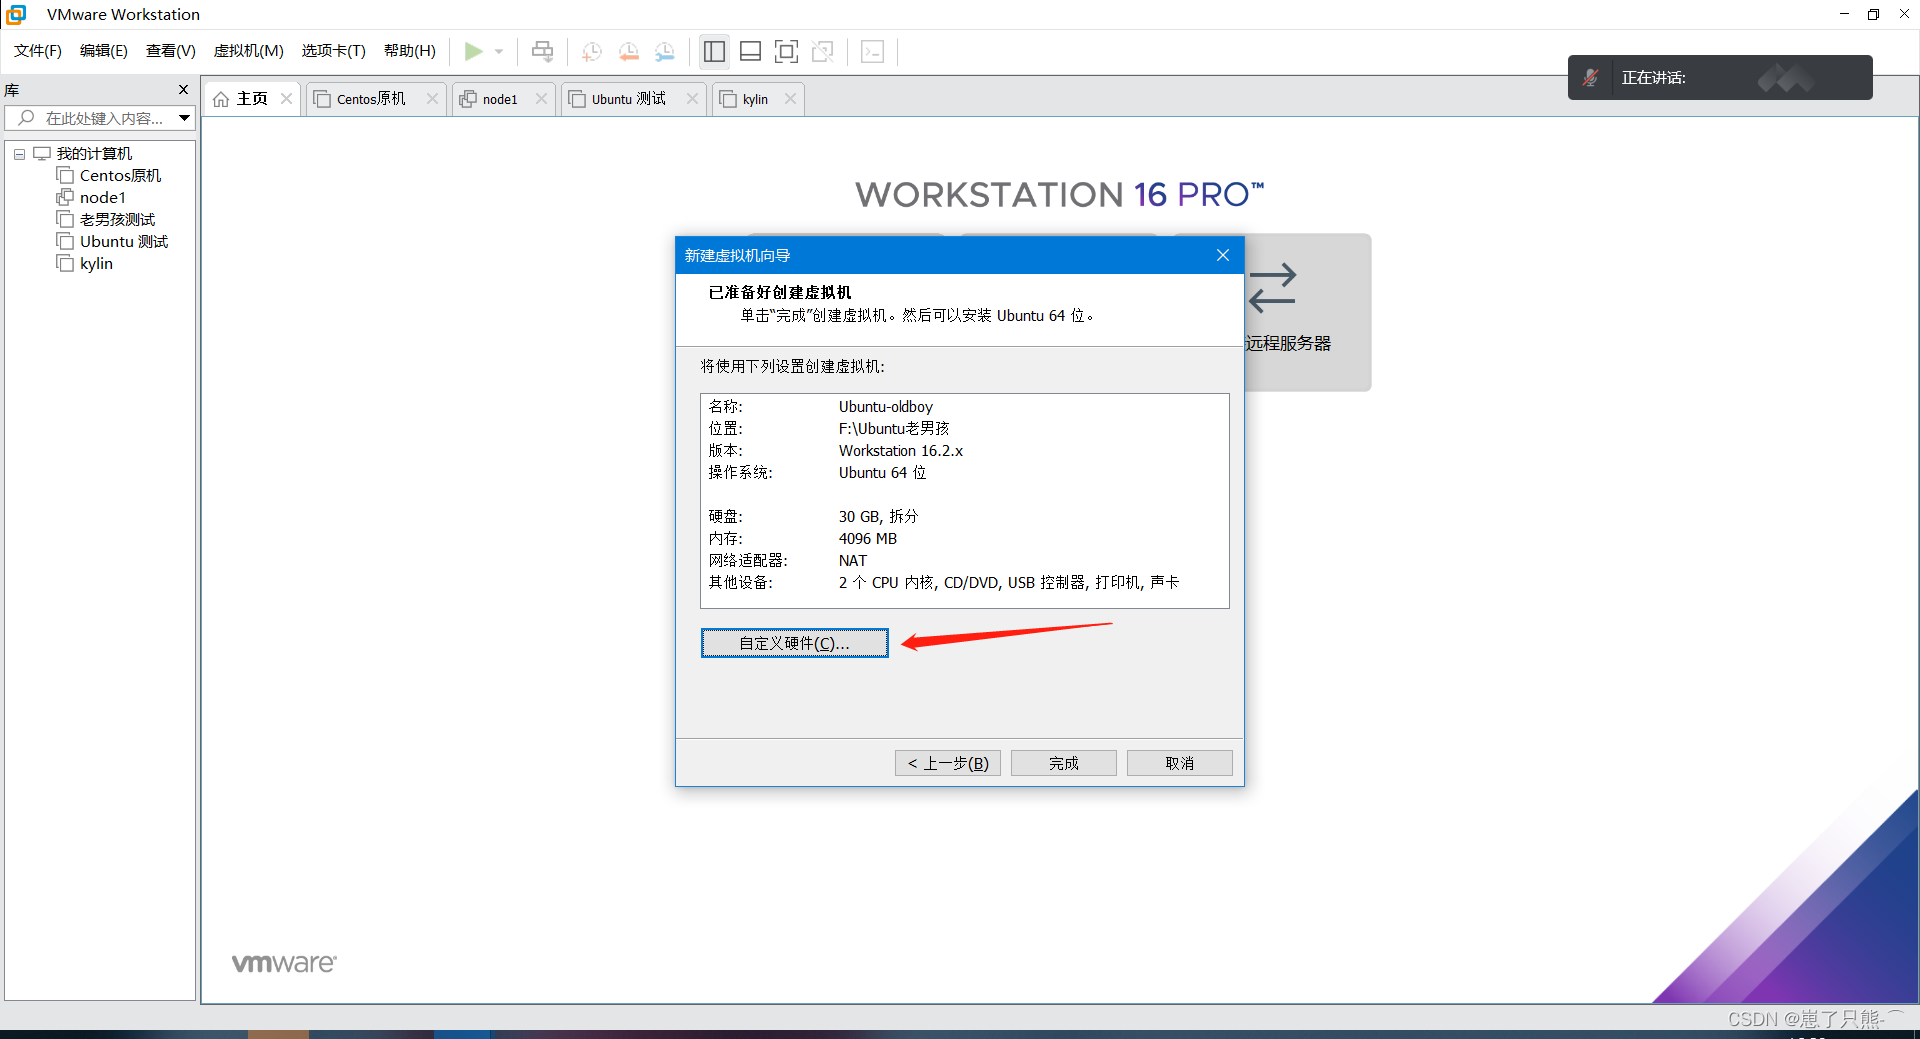Close the 新建虚拟机向导 dialog
The image size is (1920, 1039).
[1223, 255]
